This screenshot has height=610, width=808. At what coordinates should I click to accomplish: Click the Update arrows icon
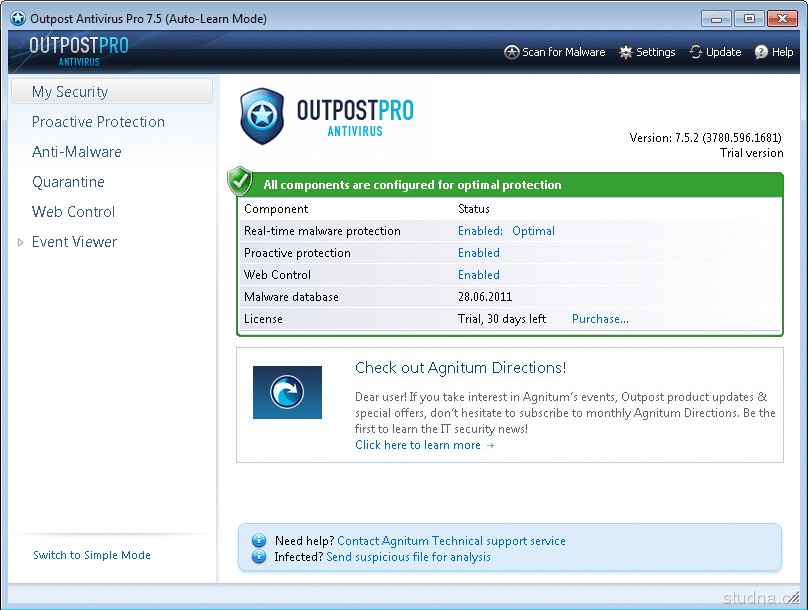(x=696, y=52)
